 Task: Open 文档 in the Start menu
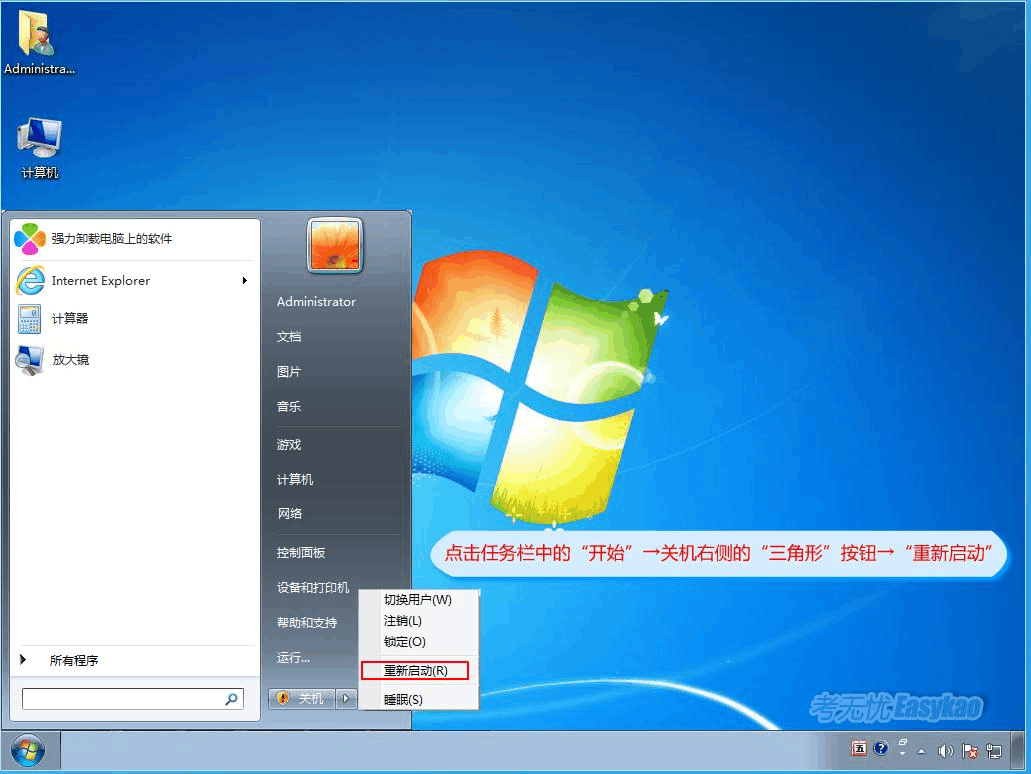289,337
